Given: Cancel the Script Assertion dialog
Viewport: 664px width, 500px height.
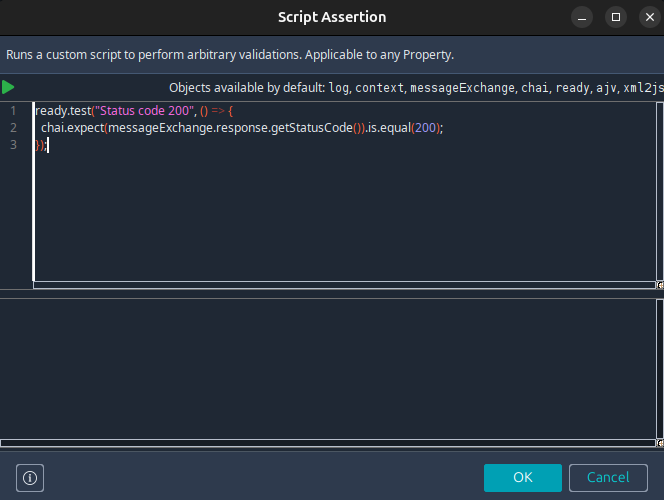Looking at the screenshot, I should (x=608, y=478).
